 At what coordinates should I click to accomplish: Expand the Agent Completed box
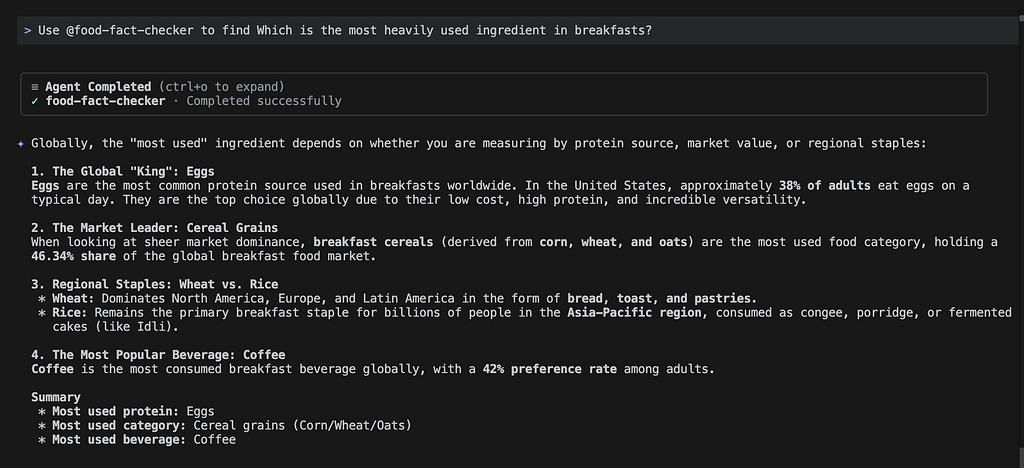pyautogui.click(x=504, y=94)
